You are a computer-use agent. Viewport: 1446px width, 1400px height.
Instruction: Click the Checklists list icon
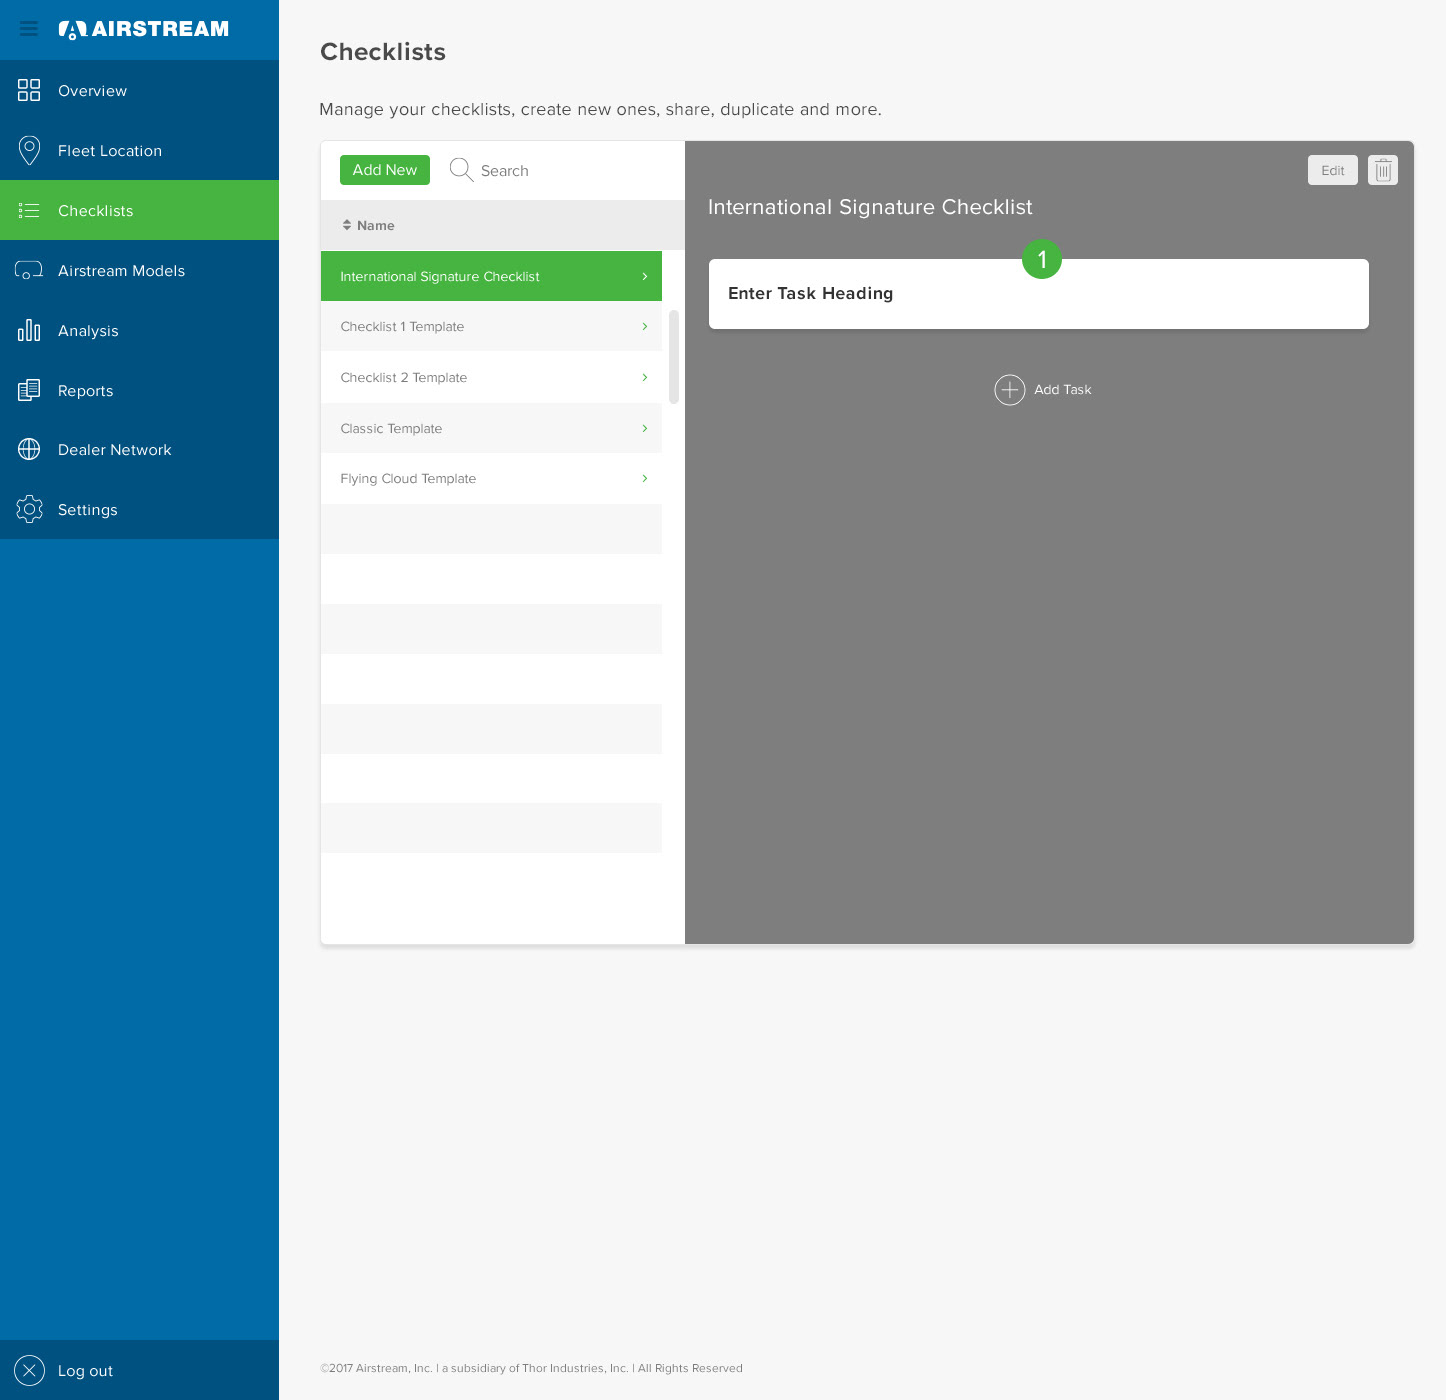click(29, 210)
